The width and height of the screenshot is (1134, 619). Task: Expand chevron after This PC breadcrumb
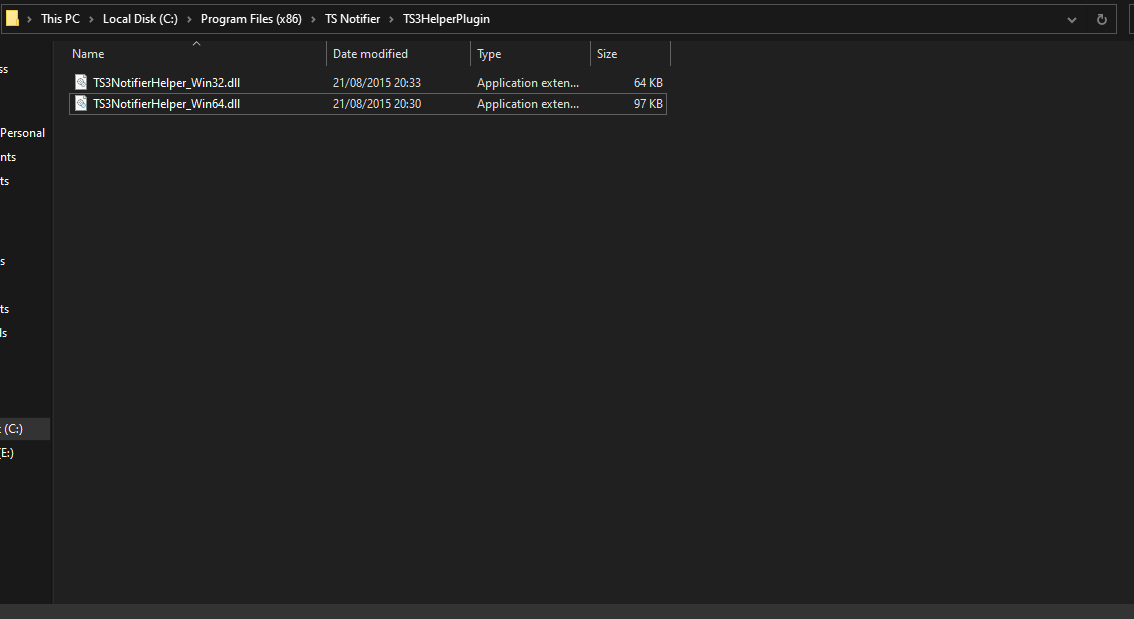click(91, 20)
